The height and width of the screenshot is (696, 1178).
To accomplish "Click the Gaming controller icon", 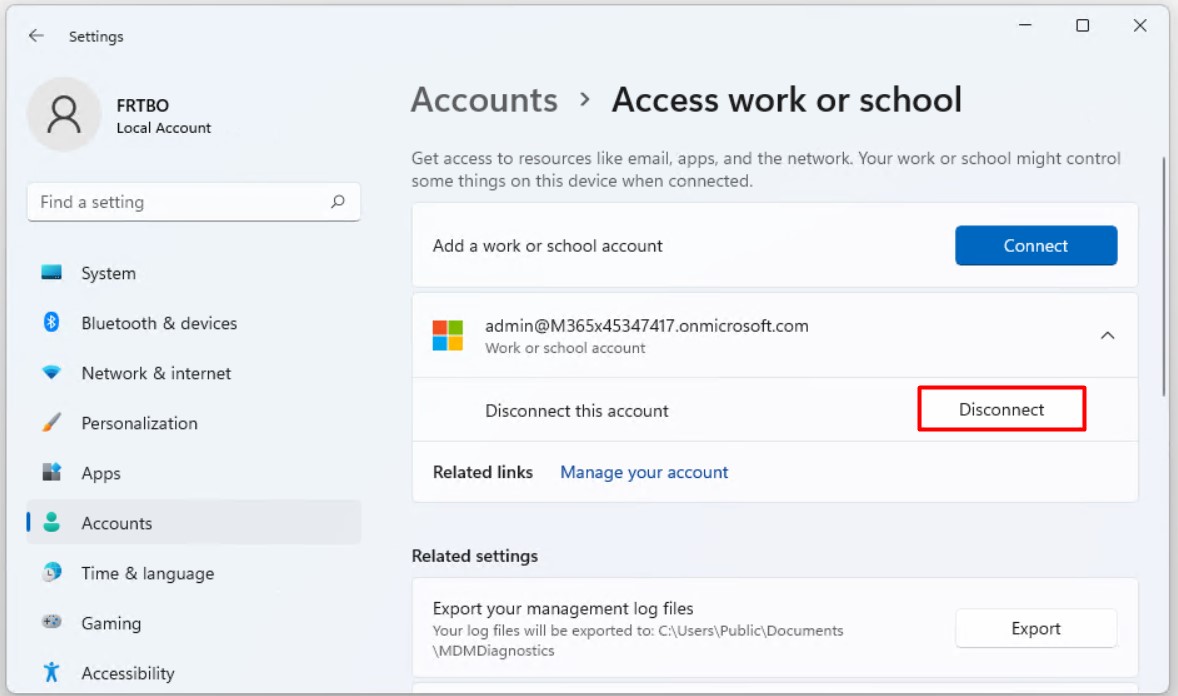I will coord(51,622).
